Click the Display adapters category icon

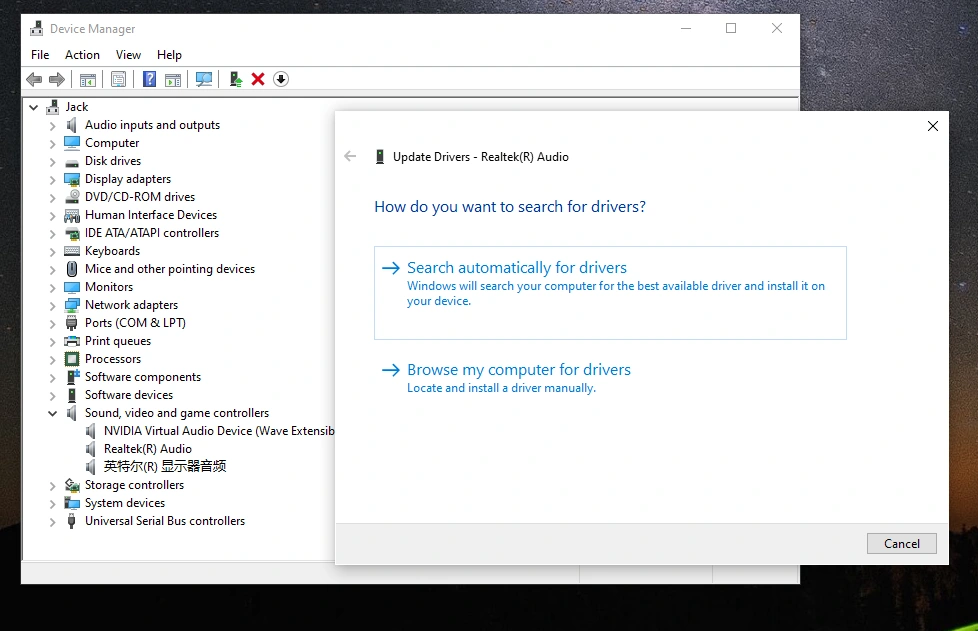(x=72, y=179)
